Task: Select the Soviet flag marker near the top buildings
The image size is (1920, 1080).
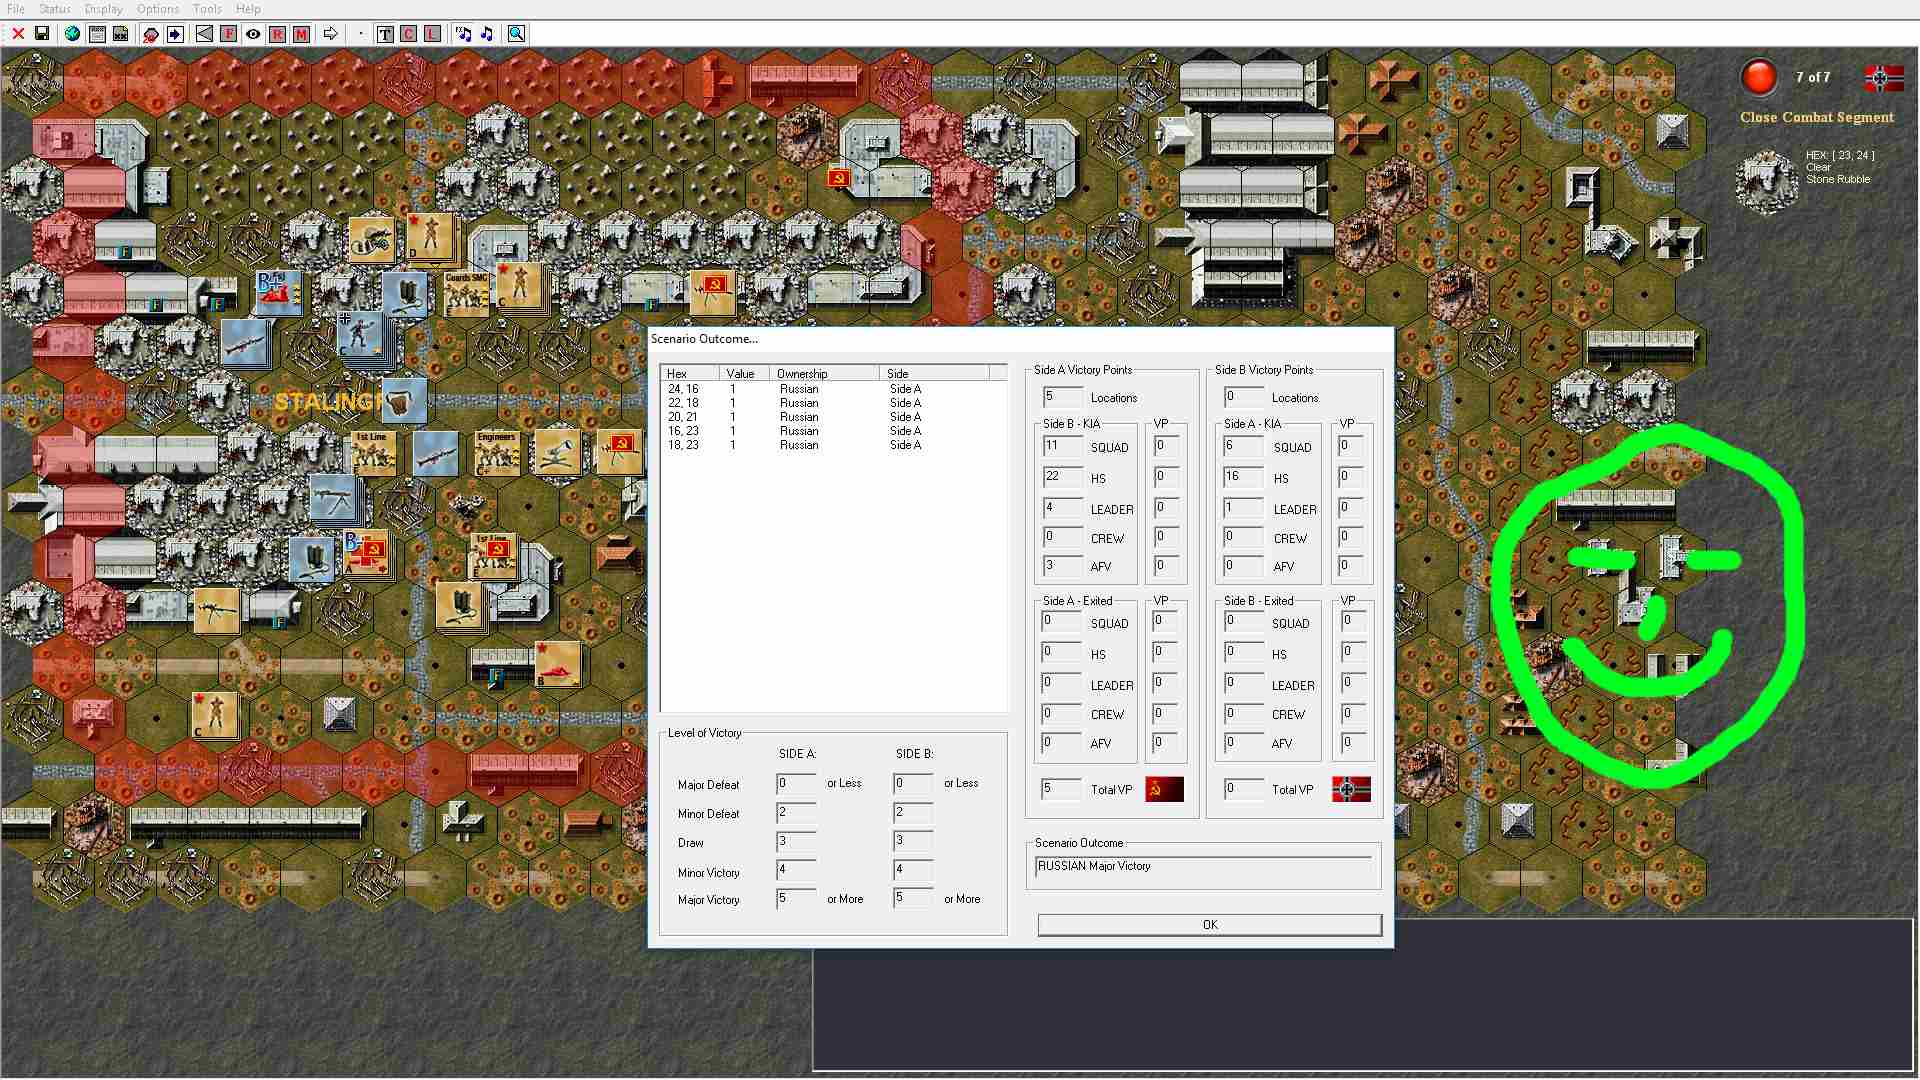Action: coord(839,178)
